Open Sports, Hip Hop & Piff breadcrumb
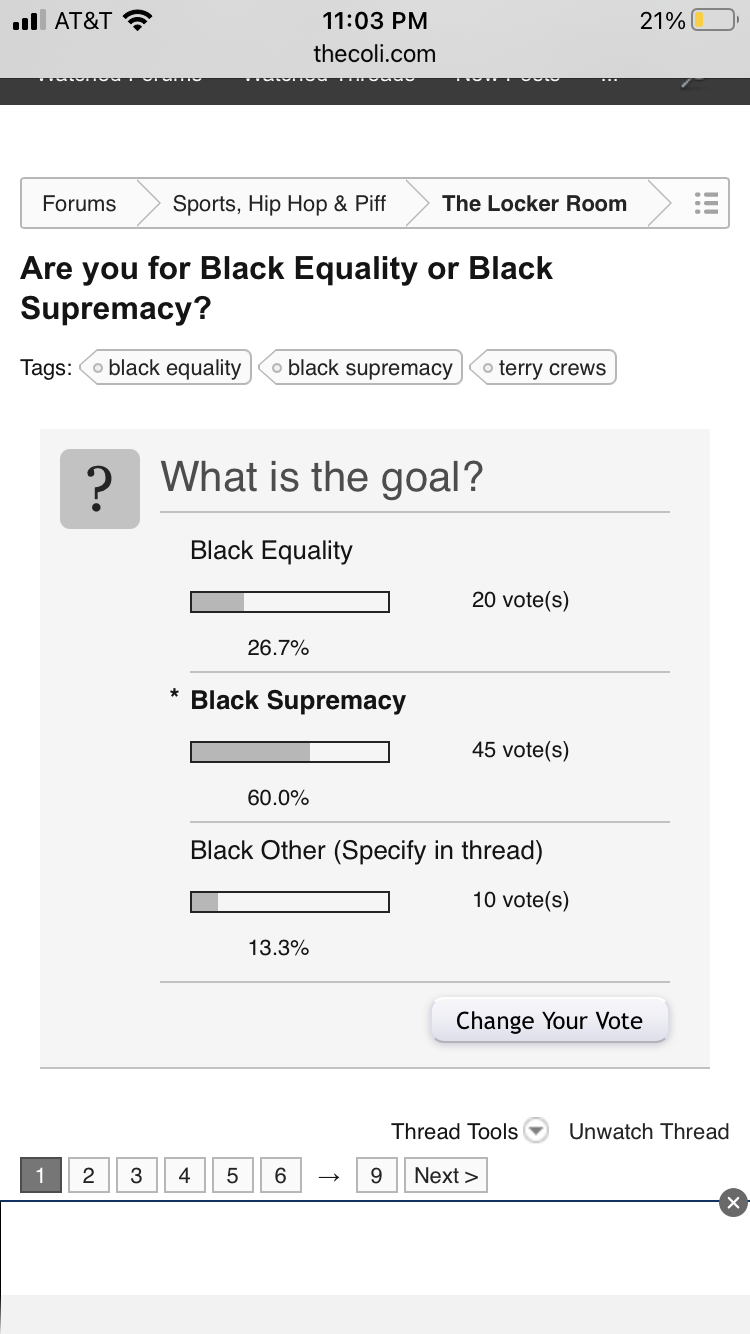The height and width of the screenshot is (1334, 750). pyautogui.click(x=279, y=203)
